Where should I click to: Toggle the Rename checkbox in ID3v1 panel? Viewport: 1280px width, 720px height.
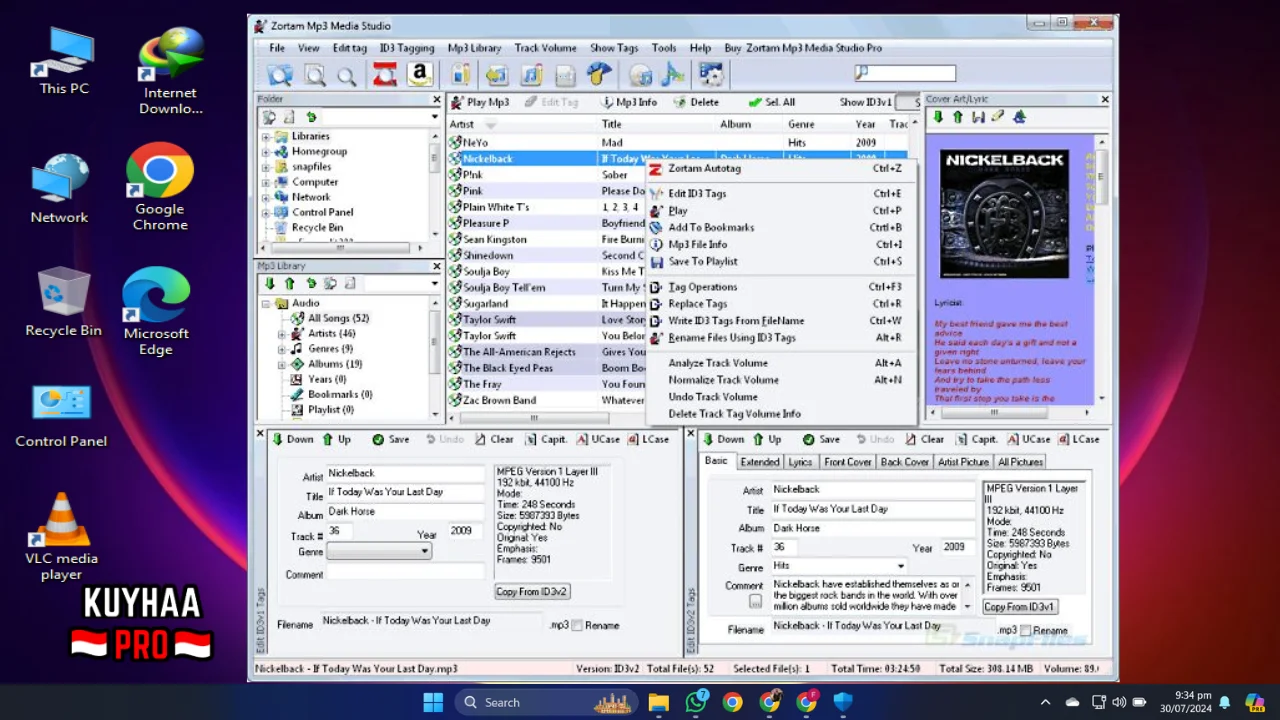click(577, 625)
